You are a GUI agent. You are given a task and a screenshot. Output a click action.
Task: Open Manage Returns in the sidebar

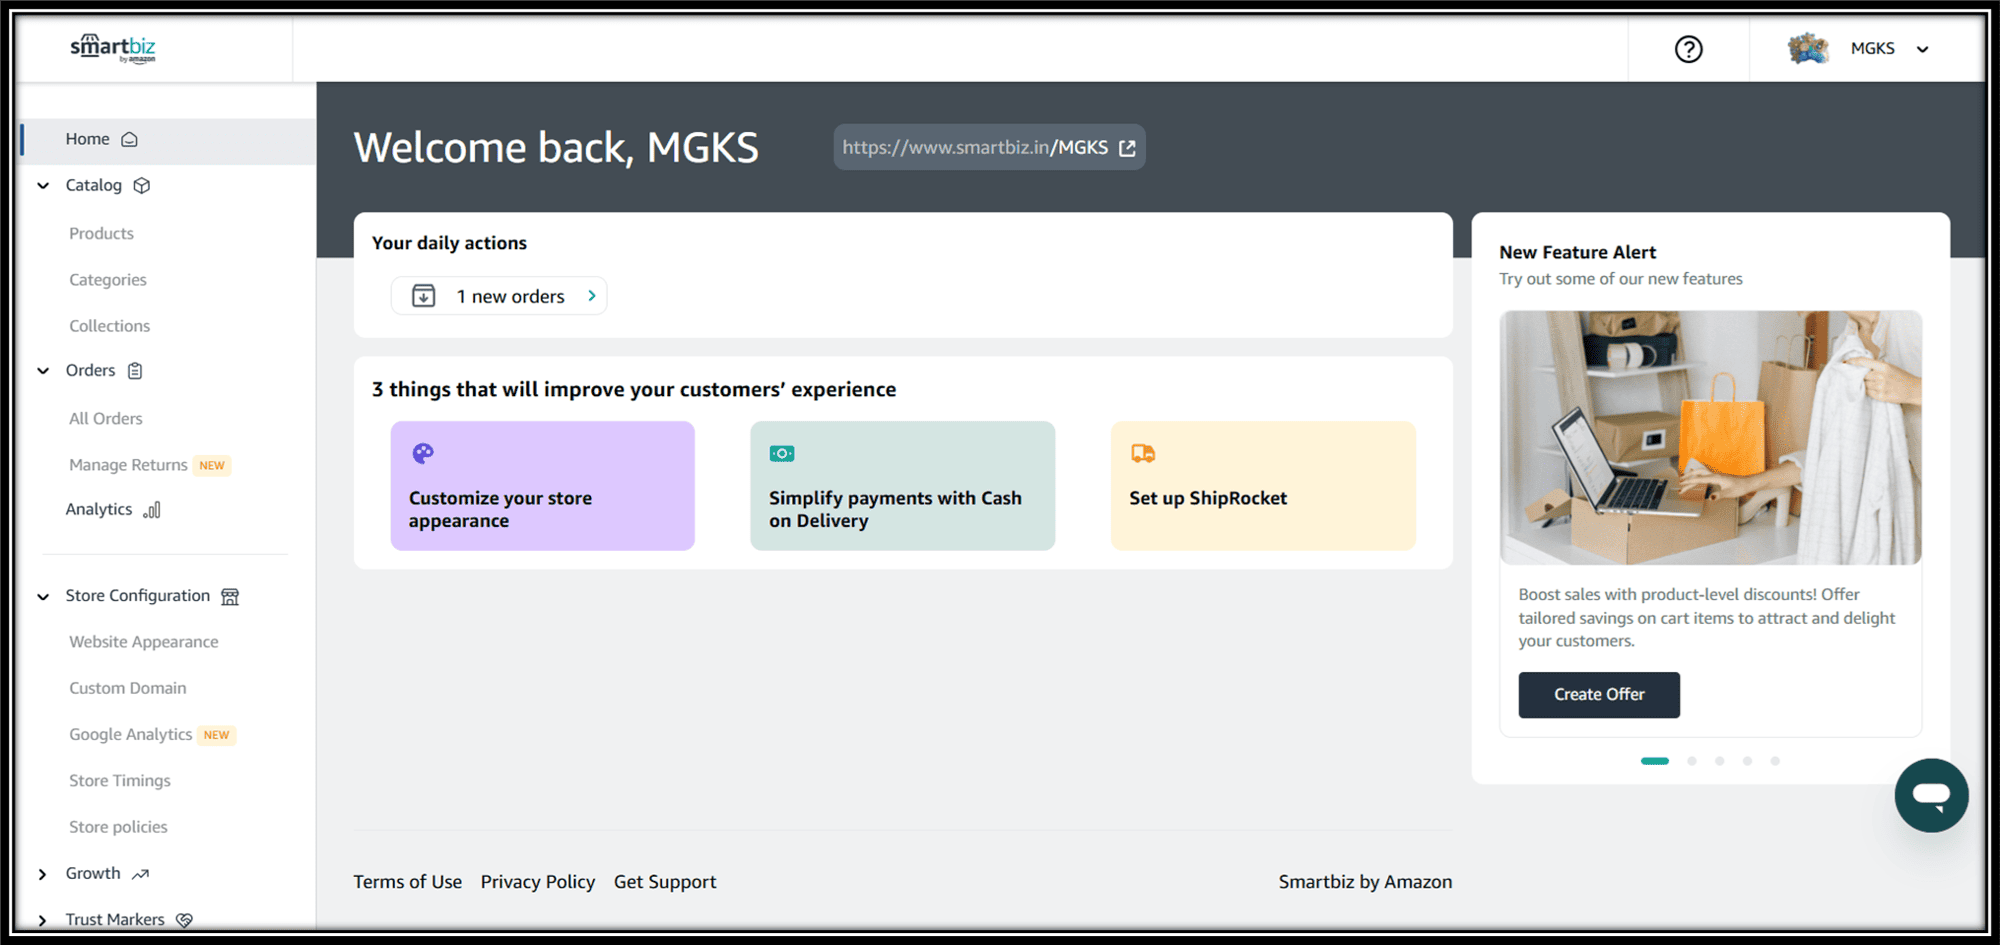(128, 465)
